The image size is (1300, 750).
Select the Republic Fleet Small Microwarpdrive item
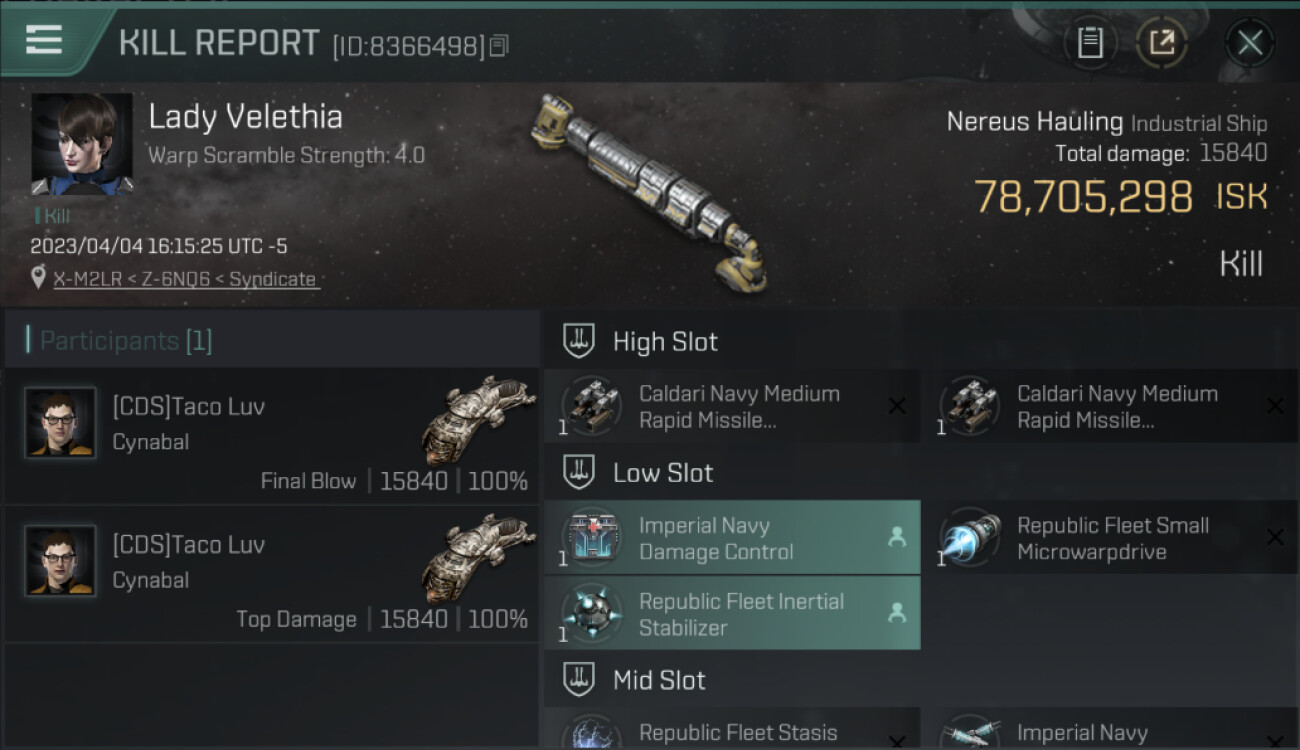pos(1110,538)
